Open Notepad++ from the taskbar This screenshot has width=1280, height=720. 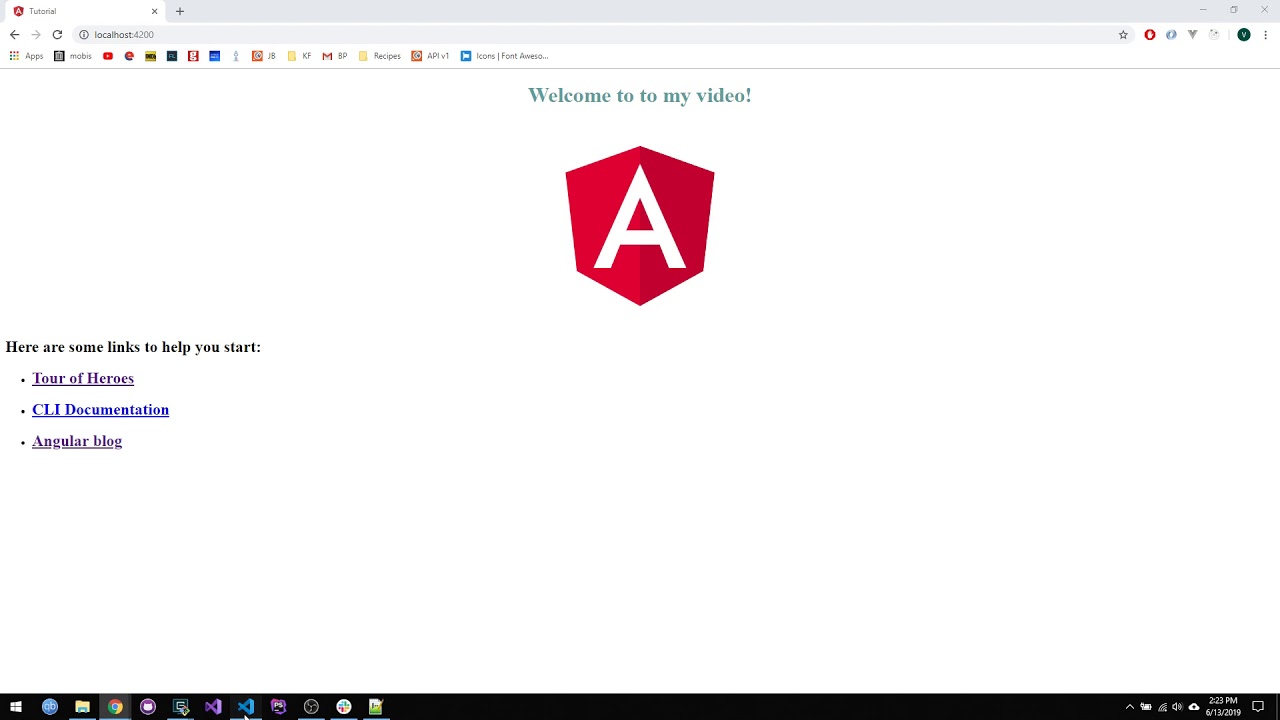(376, 707)
